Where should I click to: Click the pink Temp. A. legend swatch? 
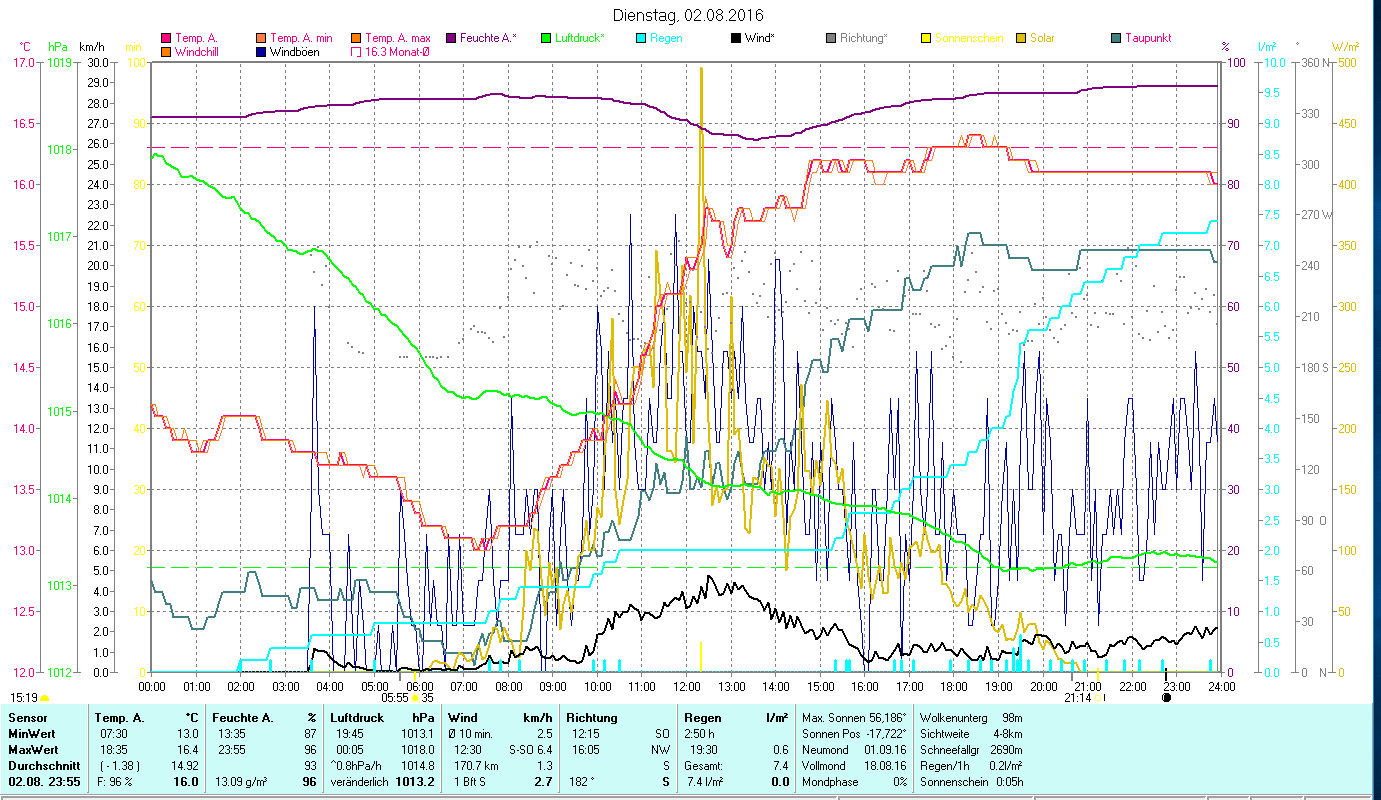click(167, 38)
